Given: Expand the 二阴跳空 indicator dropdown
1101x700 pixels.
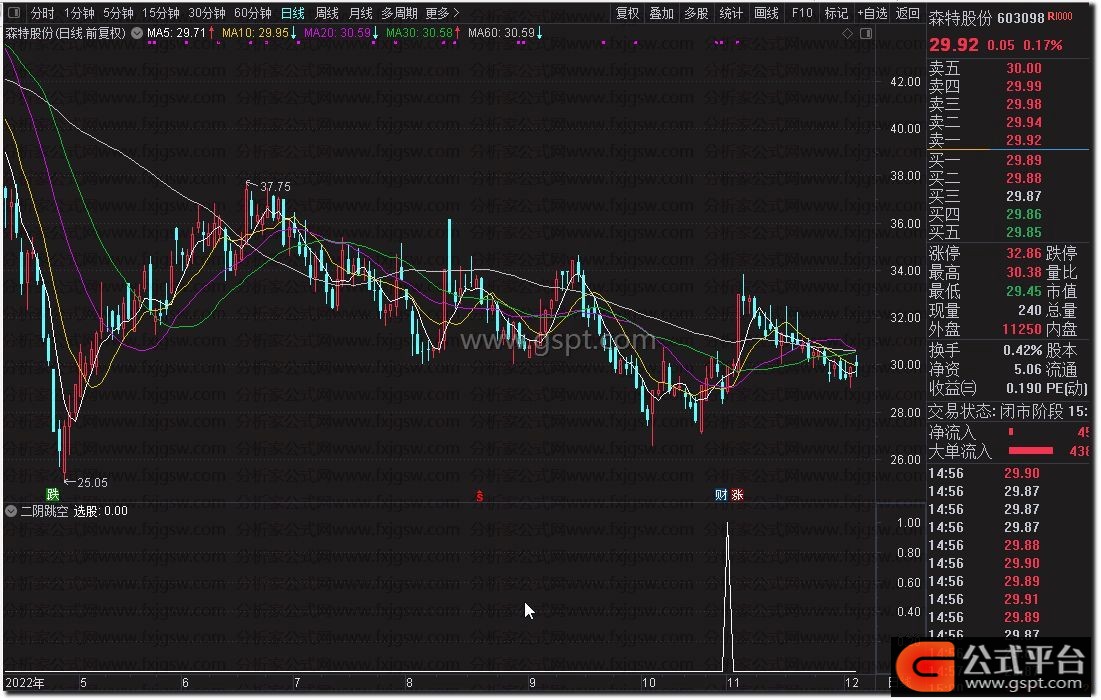Looking at the screenshot, I should tap(11, 511).
